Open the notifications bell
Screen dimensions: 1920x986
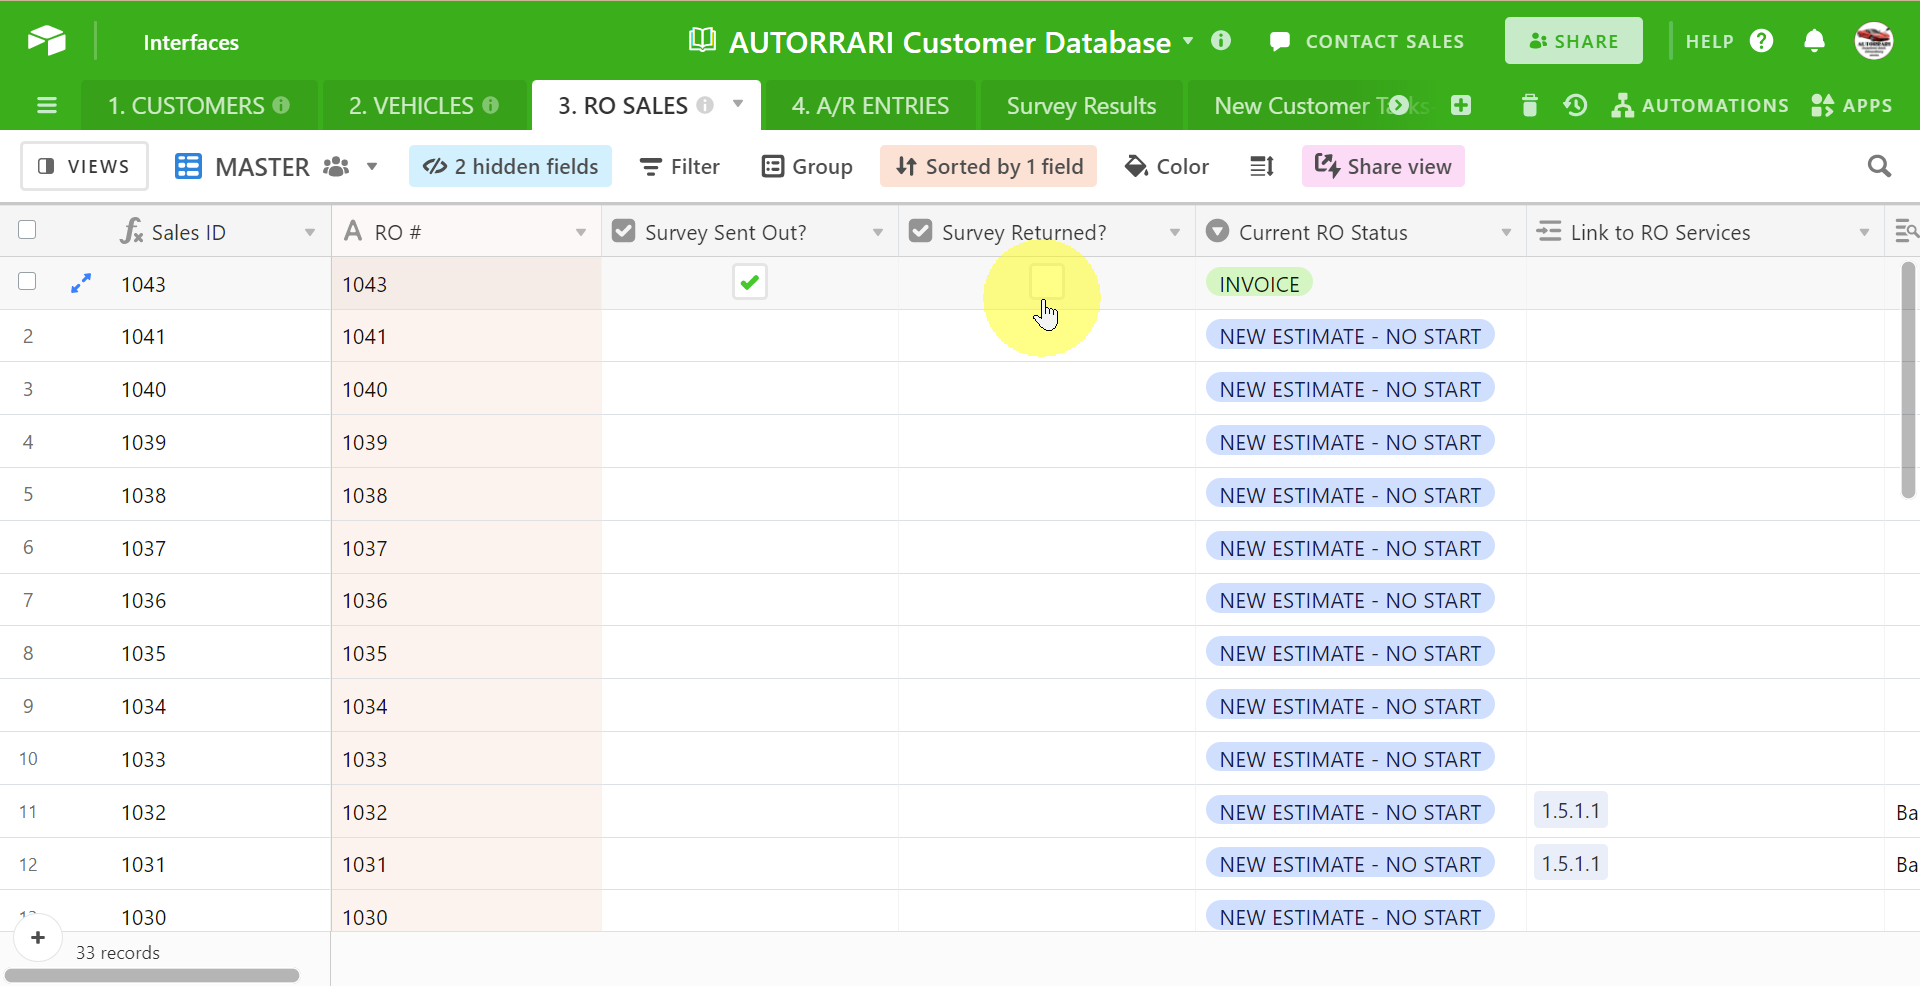[x=1814, y=41]
